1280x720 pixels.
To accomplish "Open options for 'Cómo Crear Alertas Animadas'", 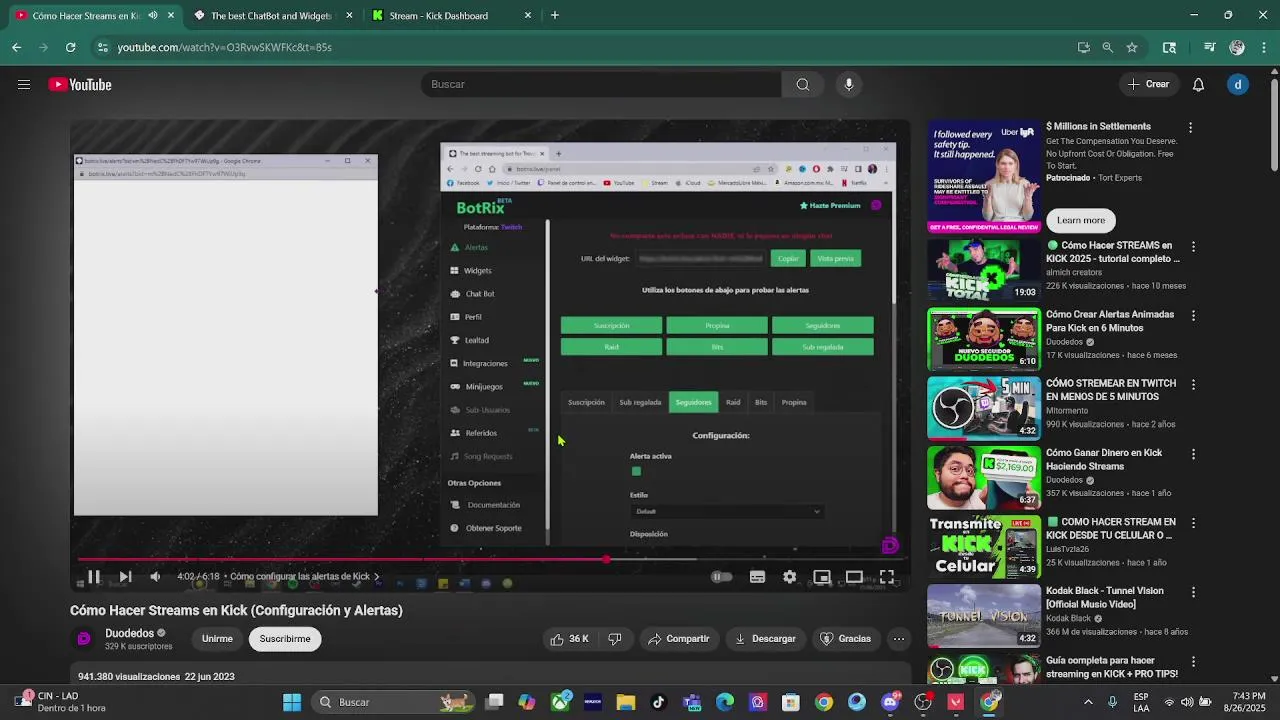I will click(x=1193, y=316).
